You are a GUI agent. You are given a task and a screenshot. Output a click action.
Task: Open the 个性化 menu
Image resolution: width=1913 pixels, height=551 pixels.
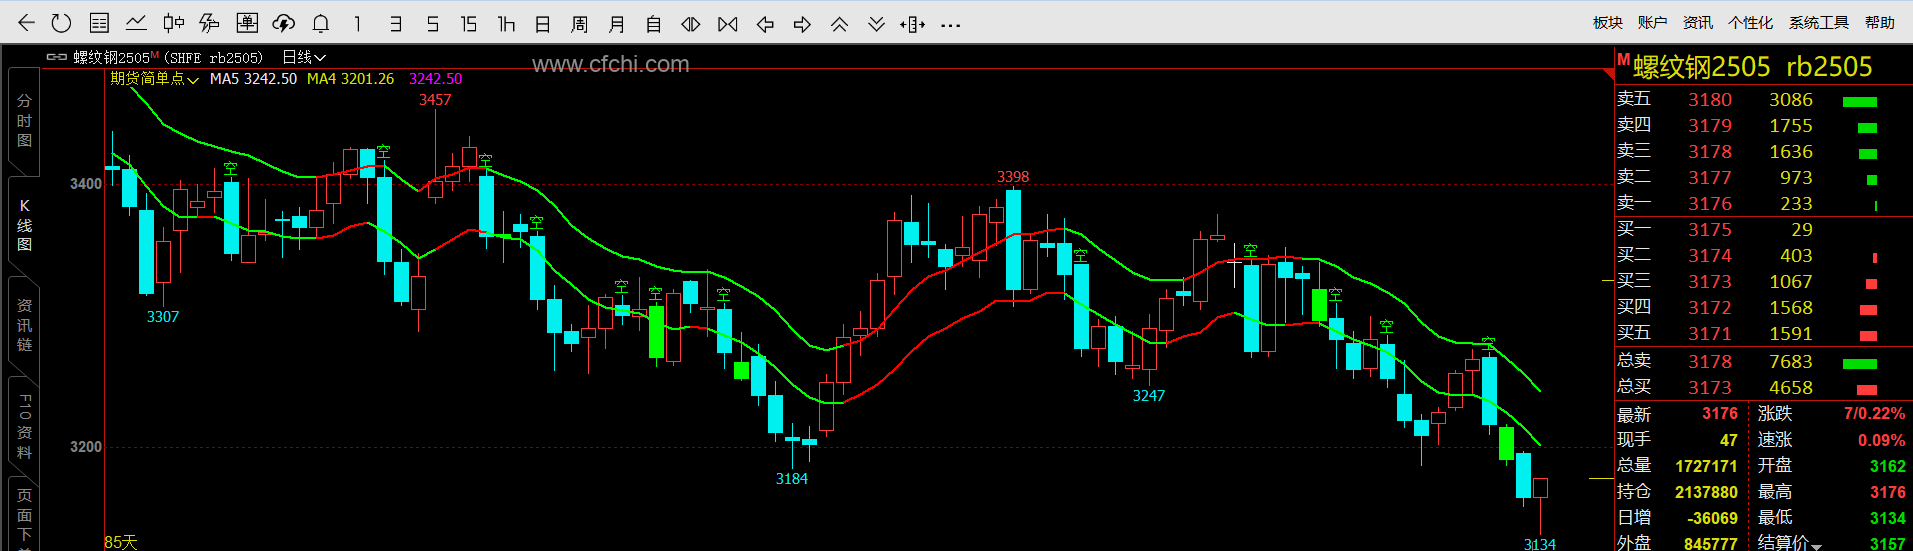click(1751, 22)
